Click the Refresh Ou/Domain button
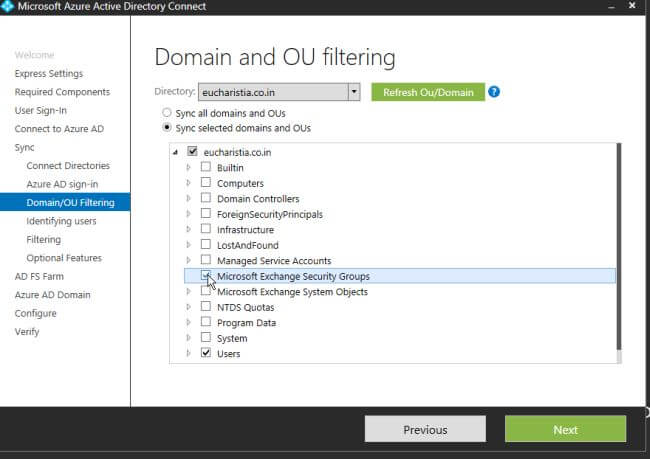650x459 pixels. coord(428,92)
